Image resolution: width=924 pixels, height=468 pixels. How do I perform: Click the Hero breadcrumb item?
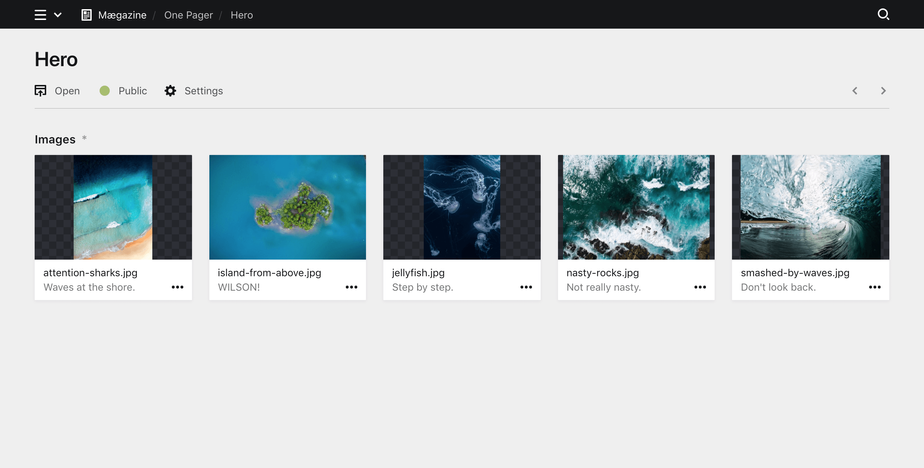pyautogui.click(x=241, y=15)
